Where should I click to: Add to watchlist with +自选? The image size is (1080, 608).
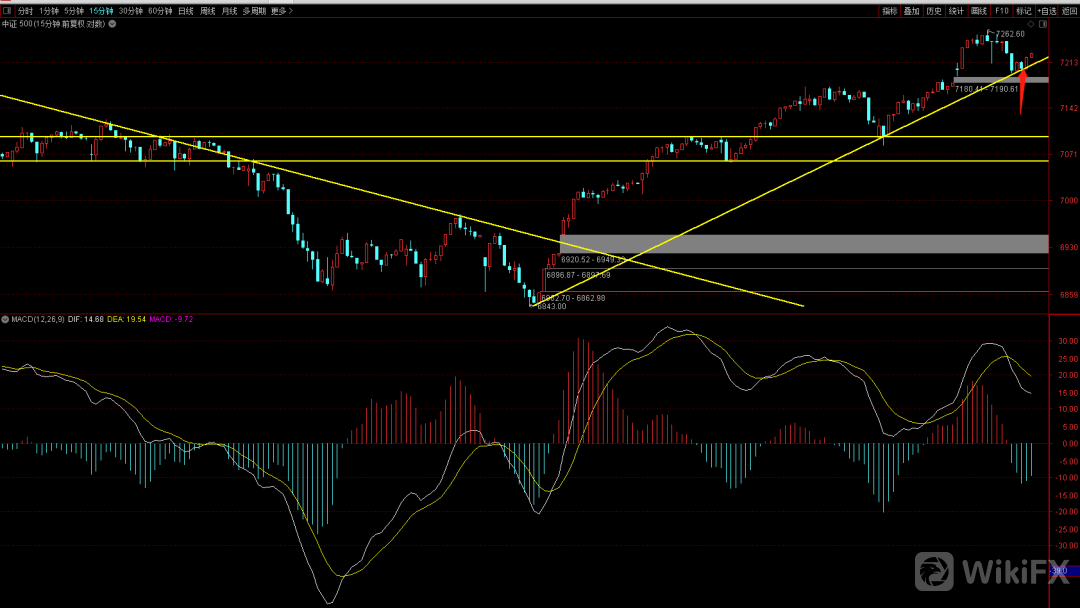[x=1045, y=11]
